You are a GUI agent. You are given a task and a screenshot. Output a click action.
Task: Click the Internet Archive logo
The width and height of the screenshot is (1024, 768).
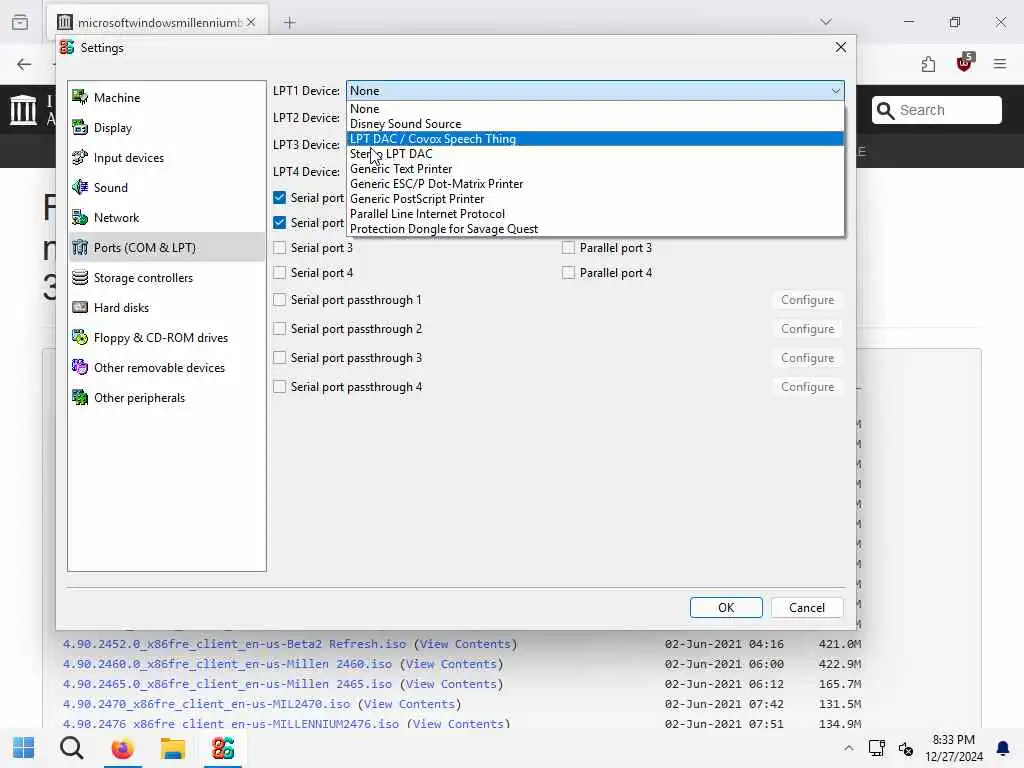(24, 110)
